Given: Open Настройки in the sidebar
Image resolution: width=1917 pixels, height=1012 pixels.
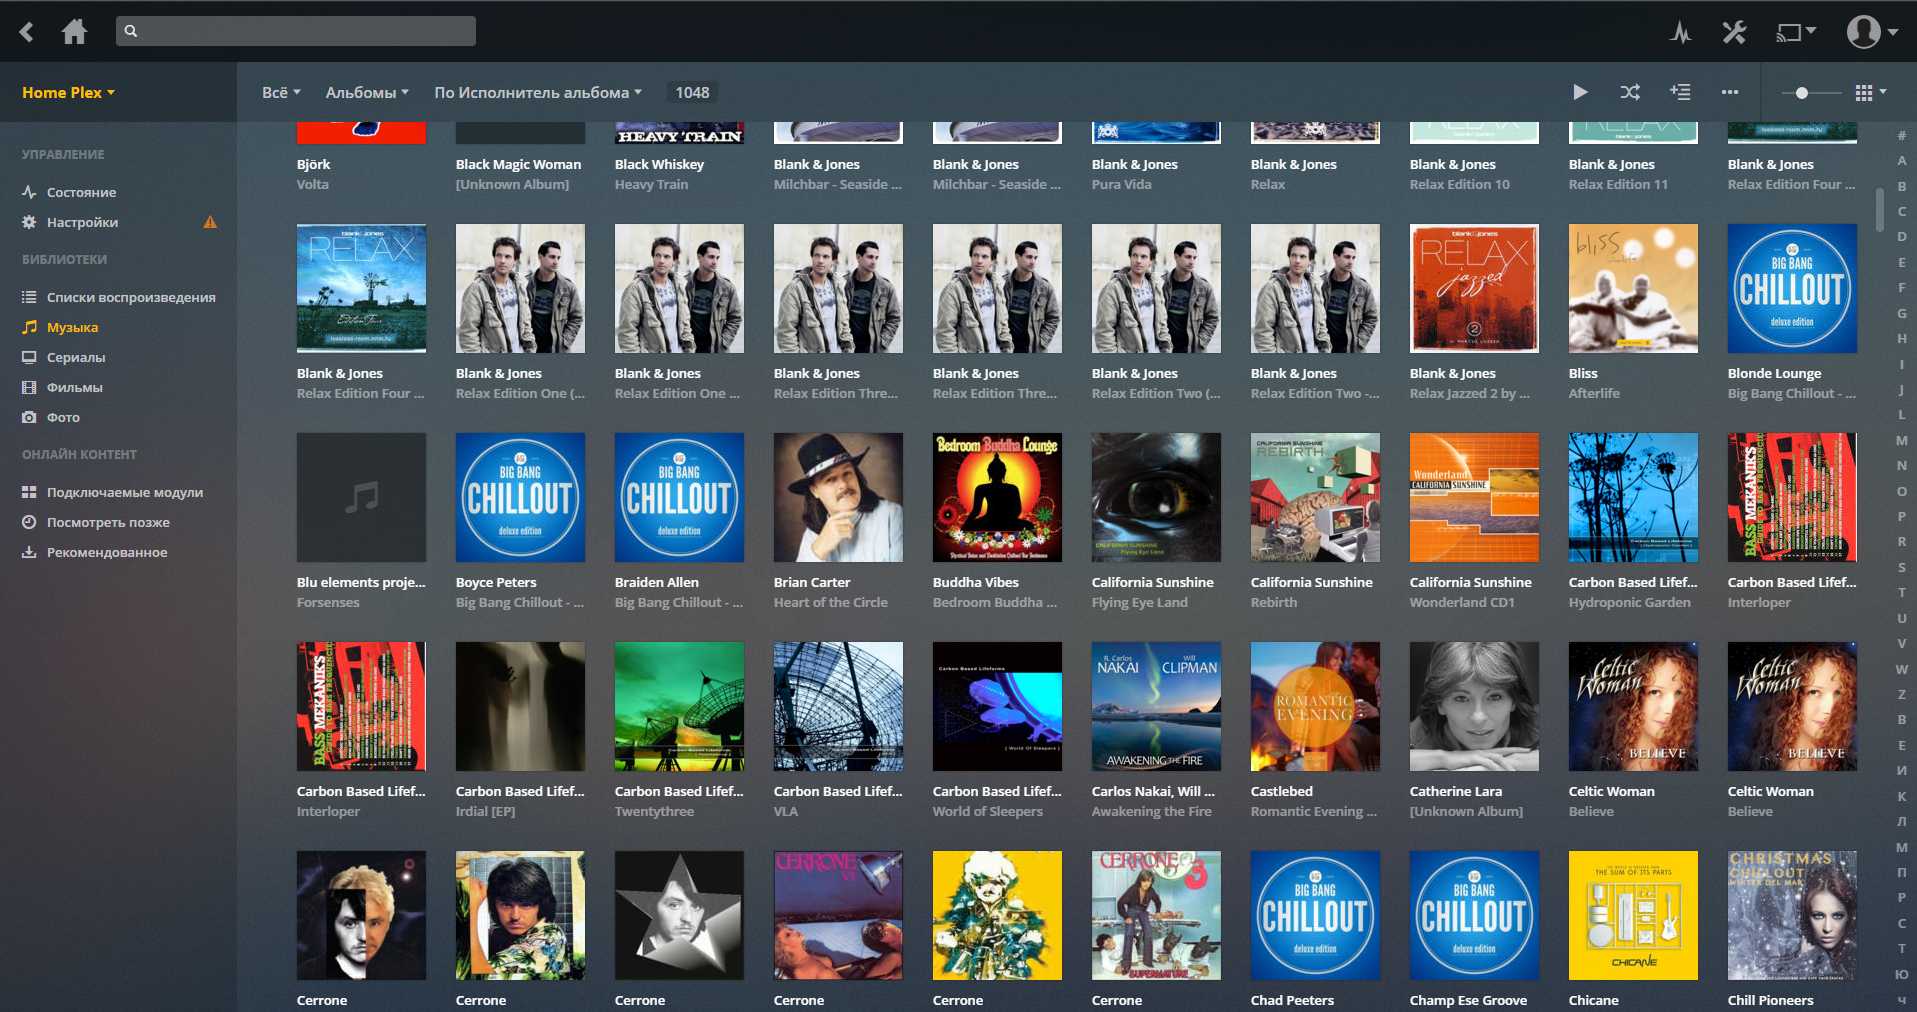Looking at the screenshot, I should [82, 222].
